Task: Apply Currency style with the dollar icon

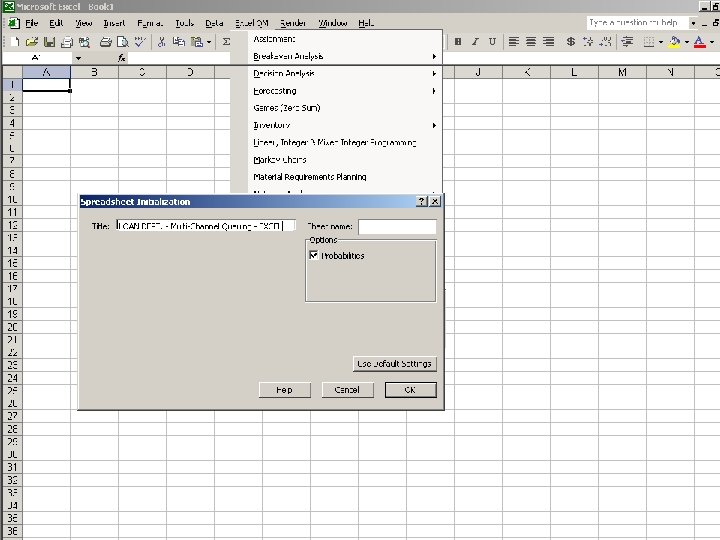Action: click(570, 42)
